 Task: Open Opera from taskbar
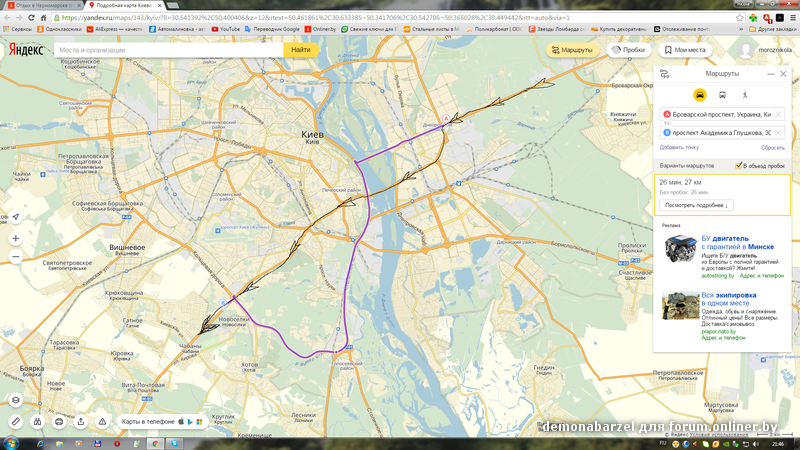pos(117,444)
